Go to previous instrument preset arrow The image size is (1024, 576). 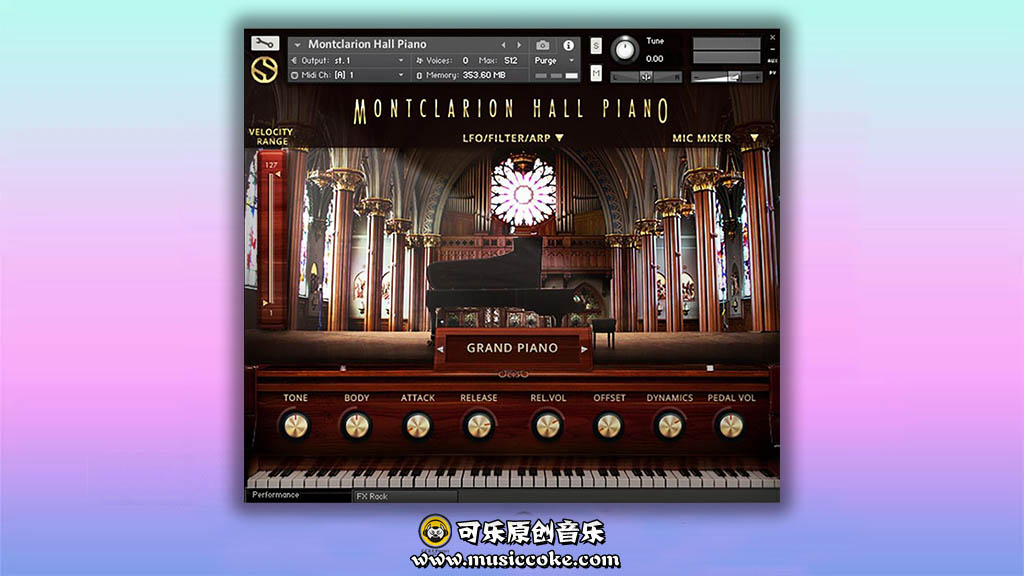tap(504, 45)
